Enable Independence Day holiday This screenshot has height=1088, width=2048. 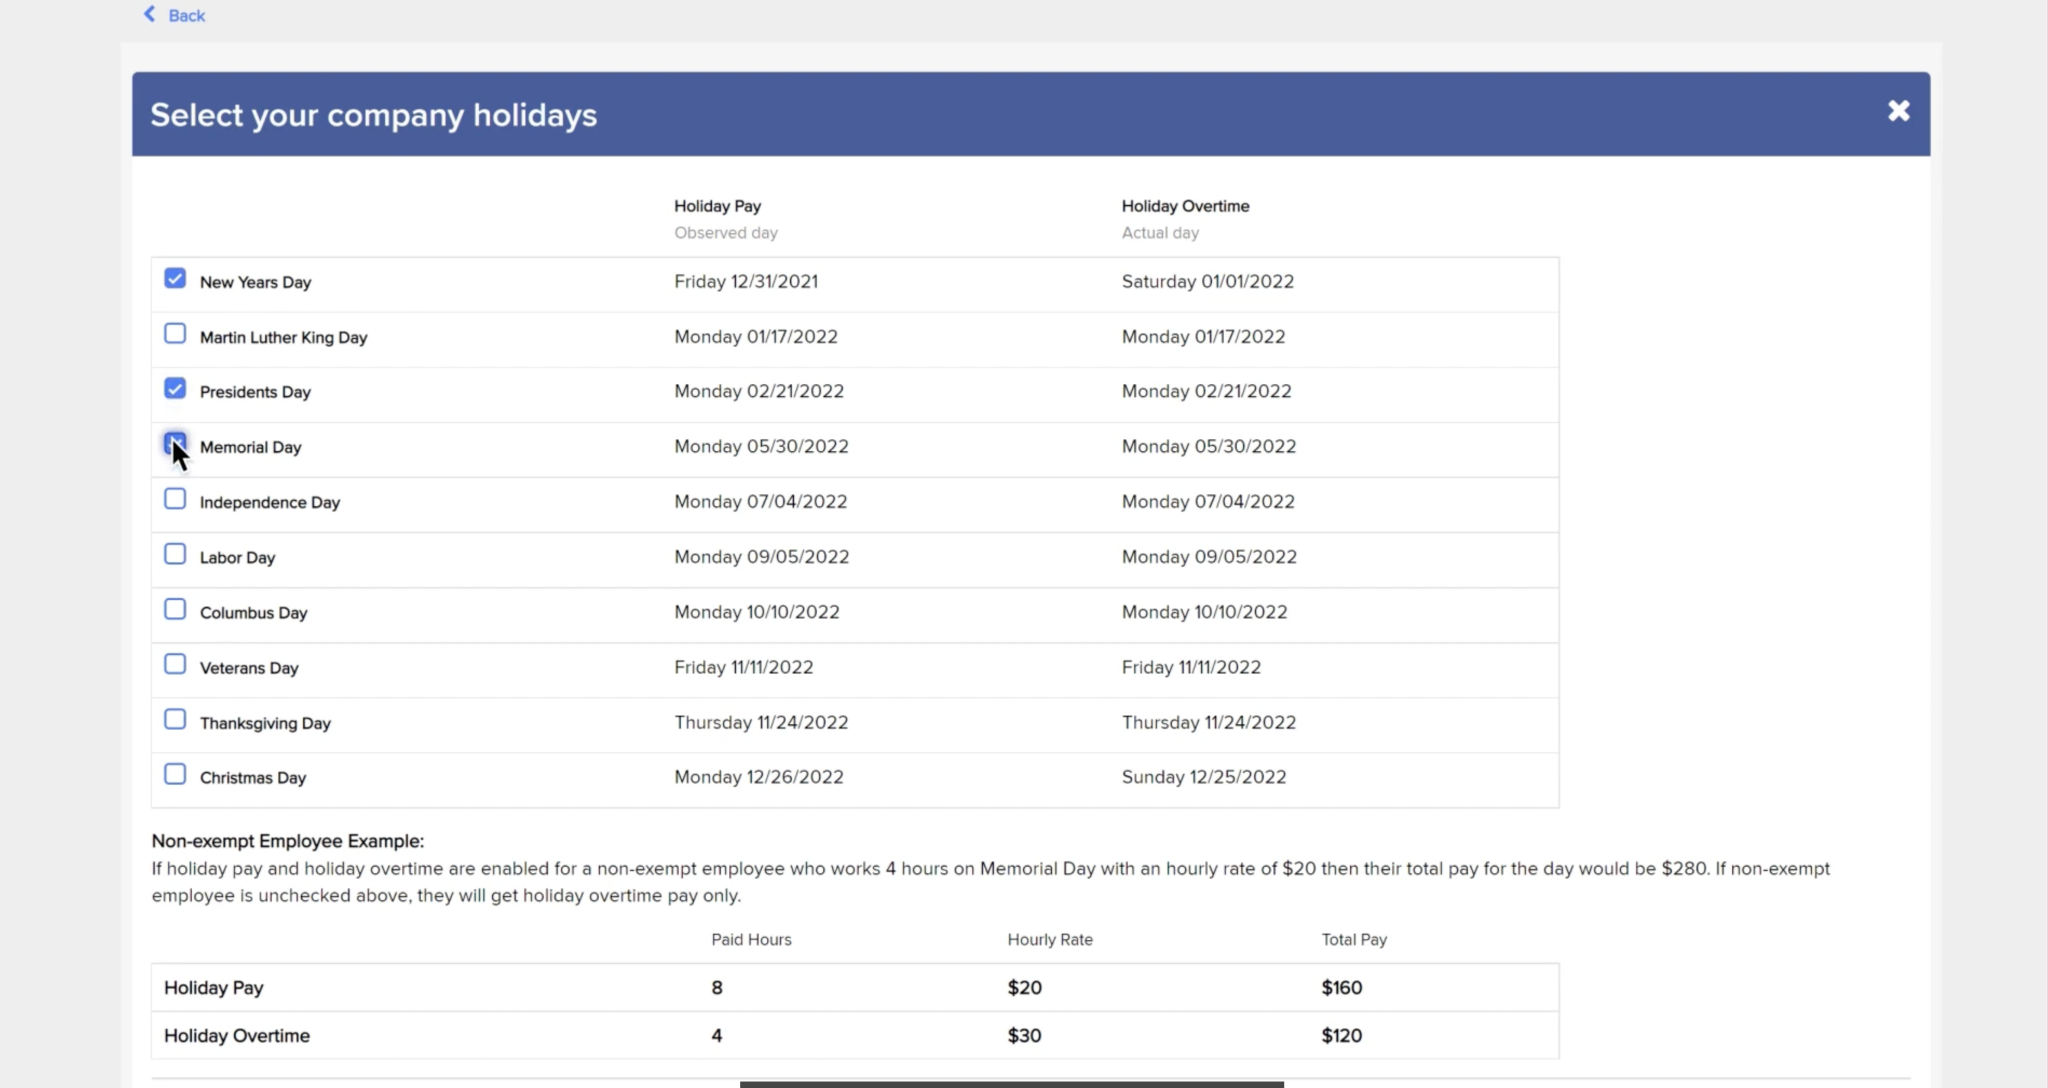point(175,498)
